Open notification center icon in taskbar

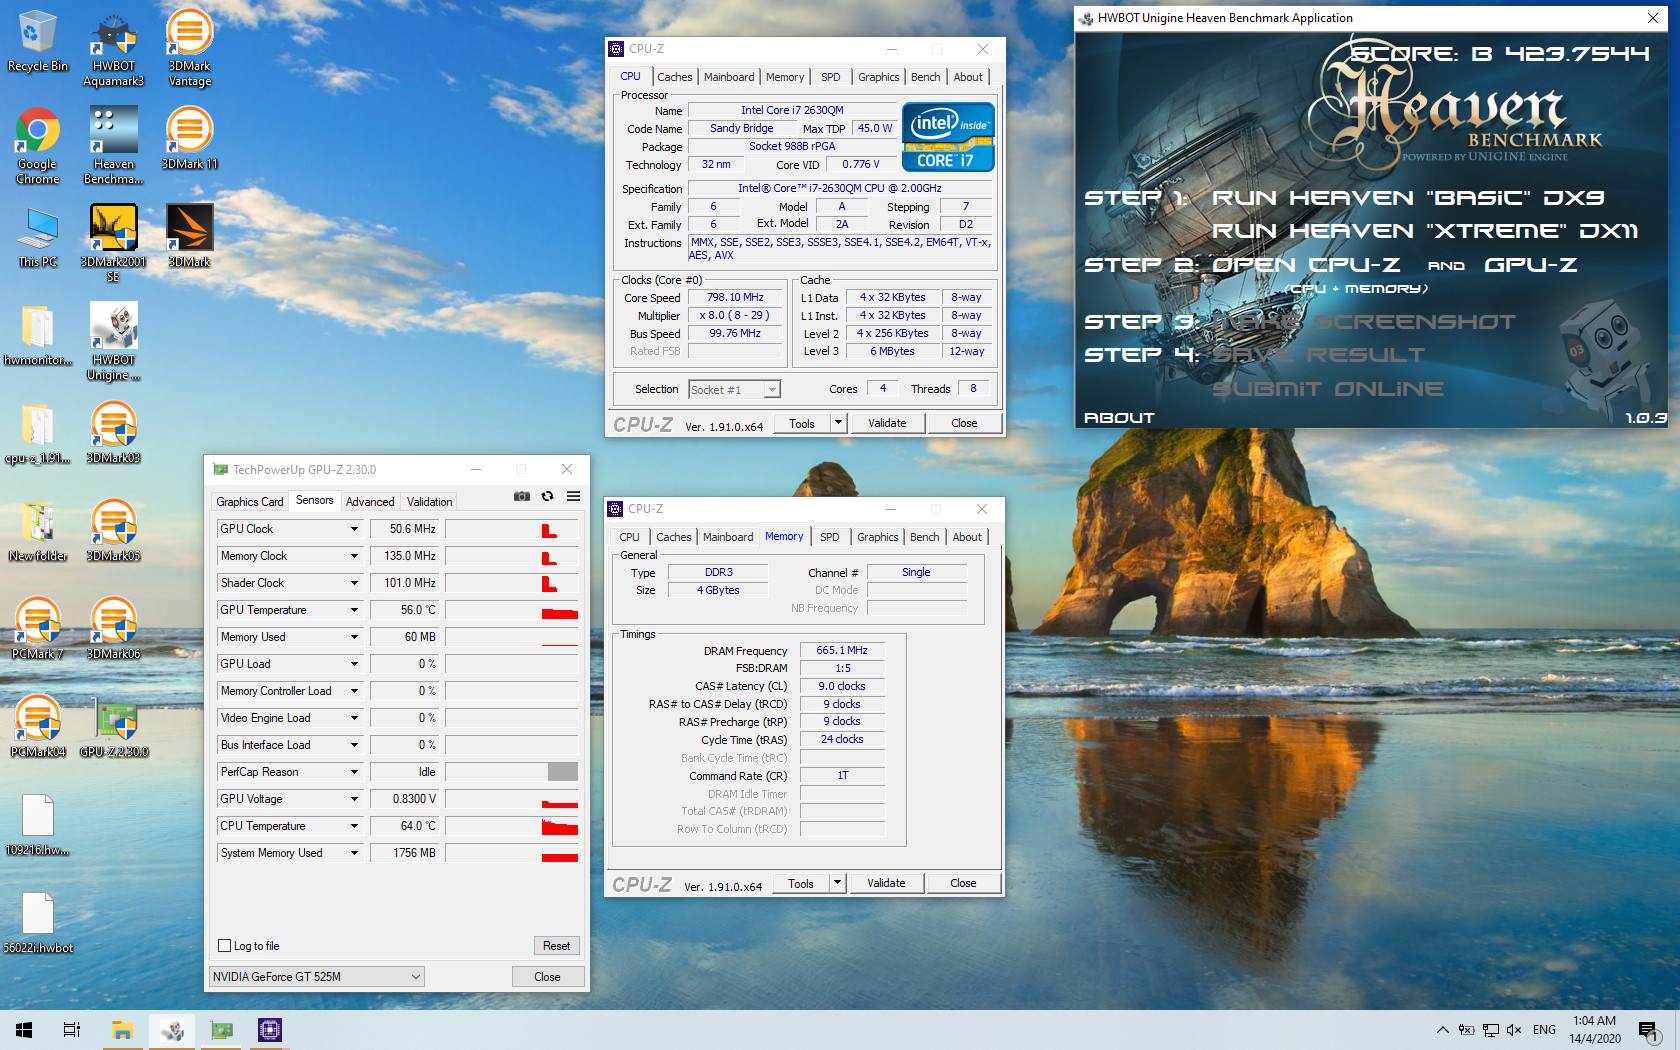(1649, 1030)
